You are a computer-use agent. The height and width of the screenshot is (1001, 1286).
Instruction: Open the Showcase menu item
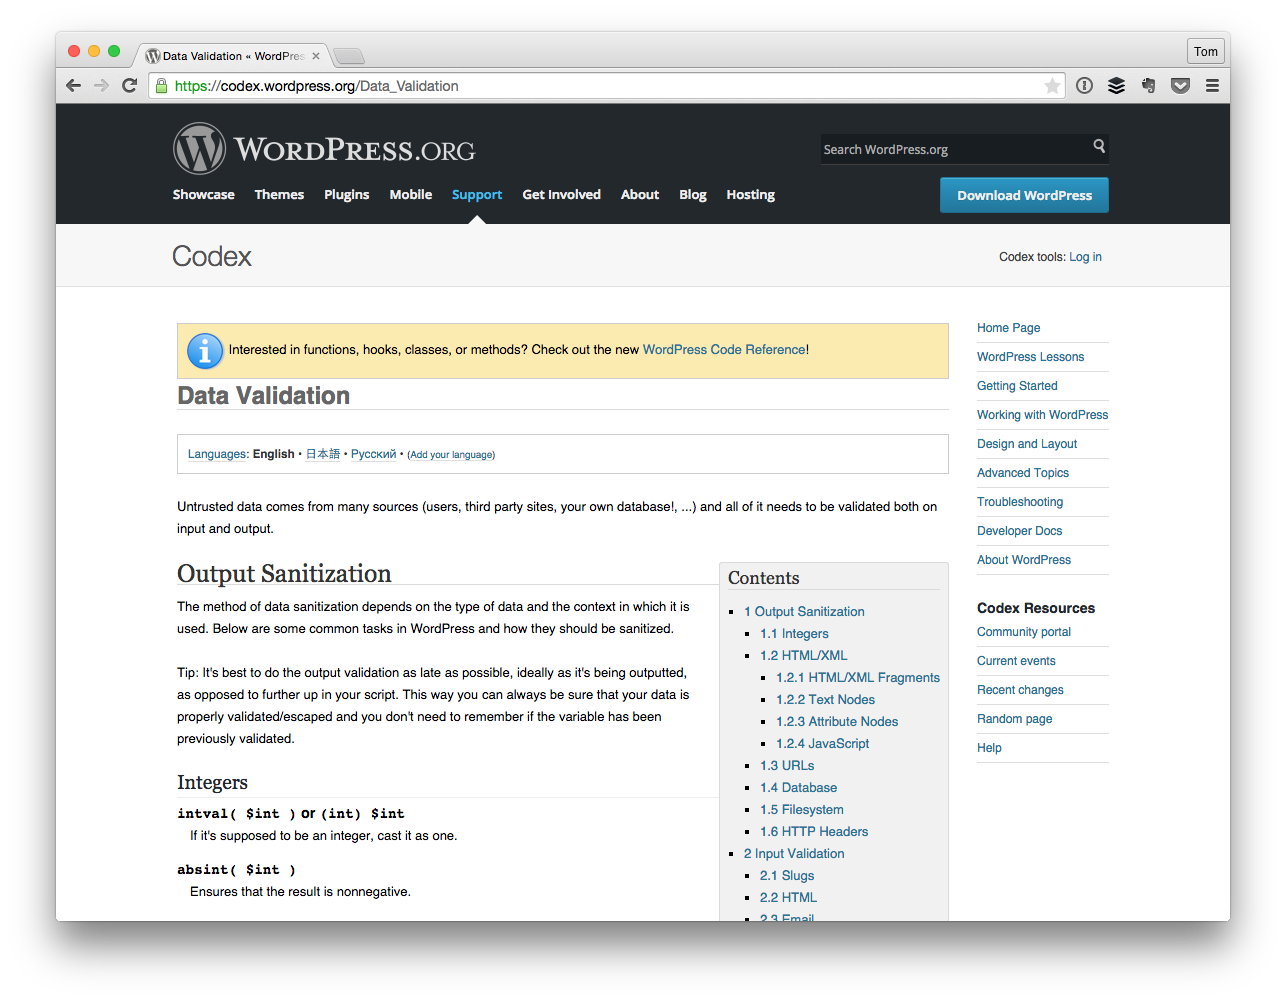pyautogui.click(x=203, y=195)
